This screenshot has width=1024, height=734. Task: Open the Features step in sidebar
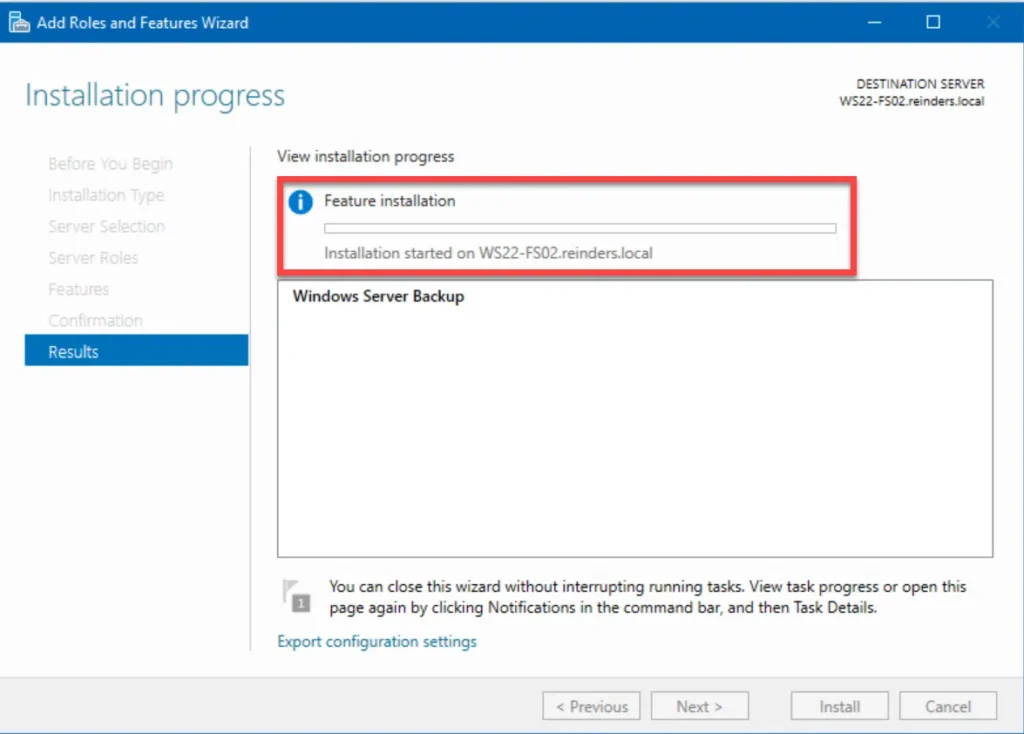tap(78, 289)
